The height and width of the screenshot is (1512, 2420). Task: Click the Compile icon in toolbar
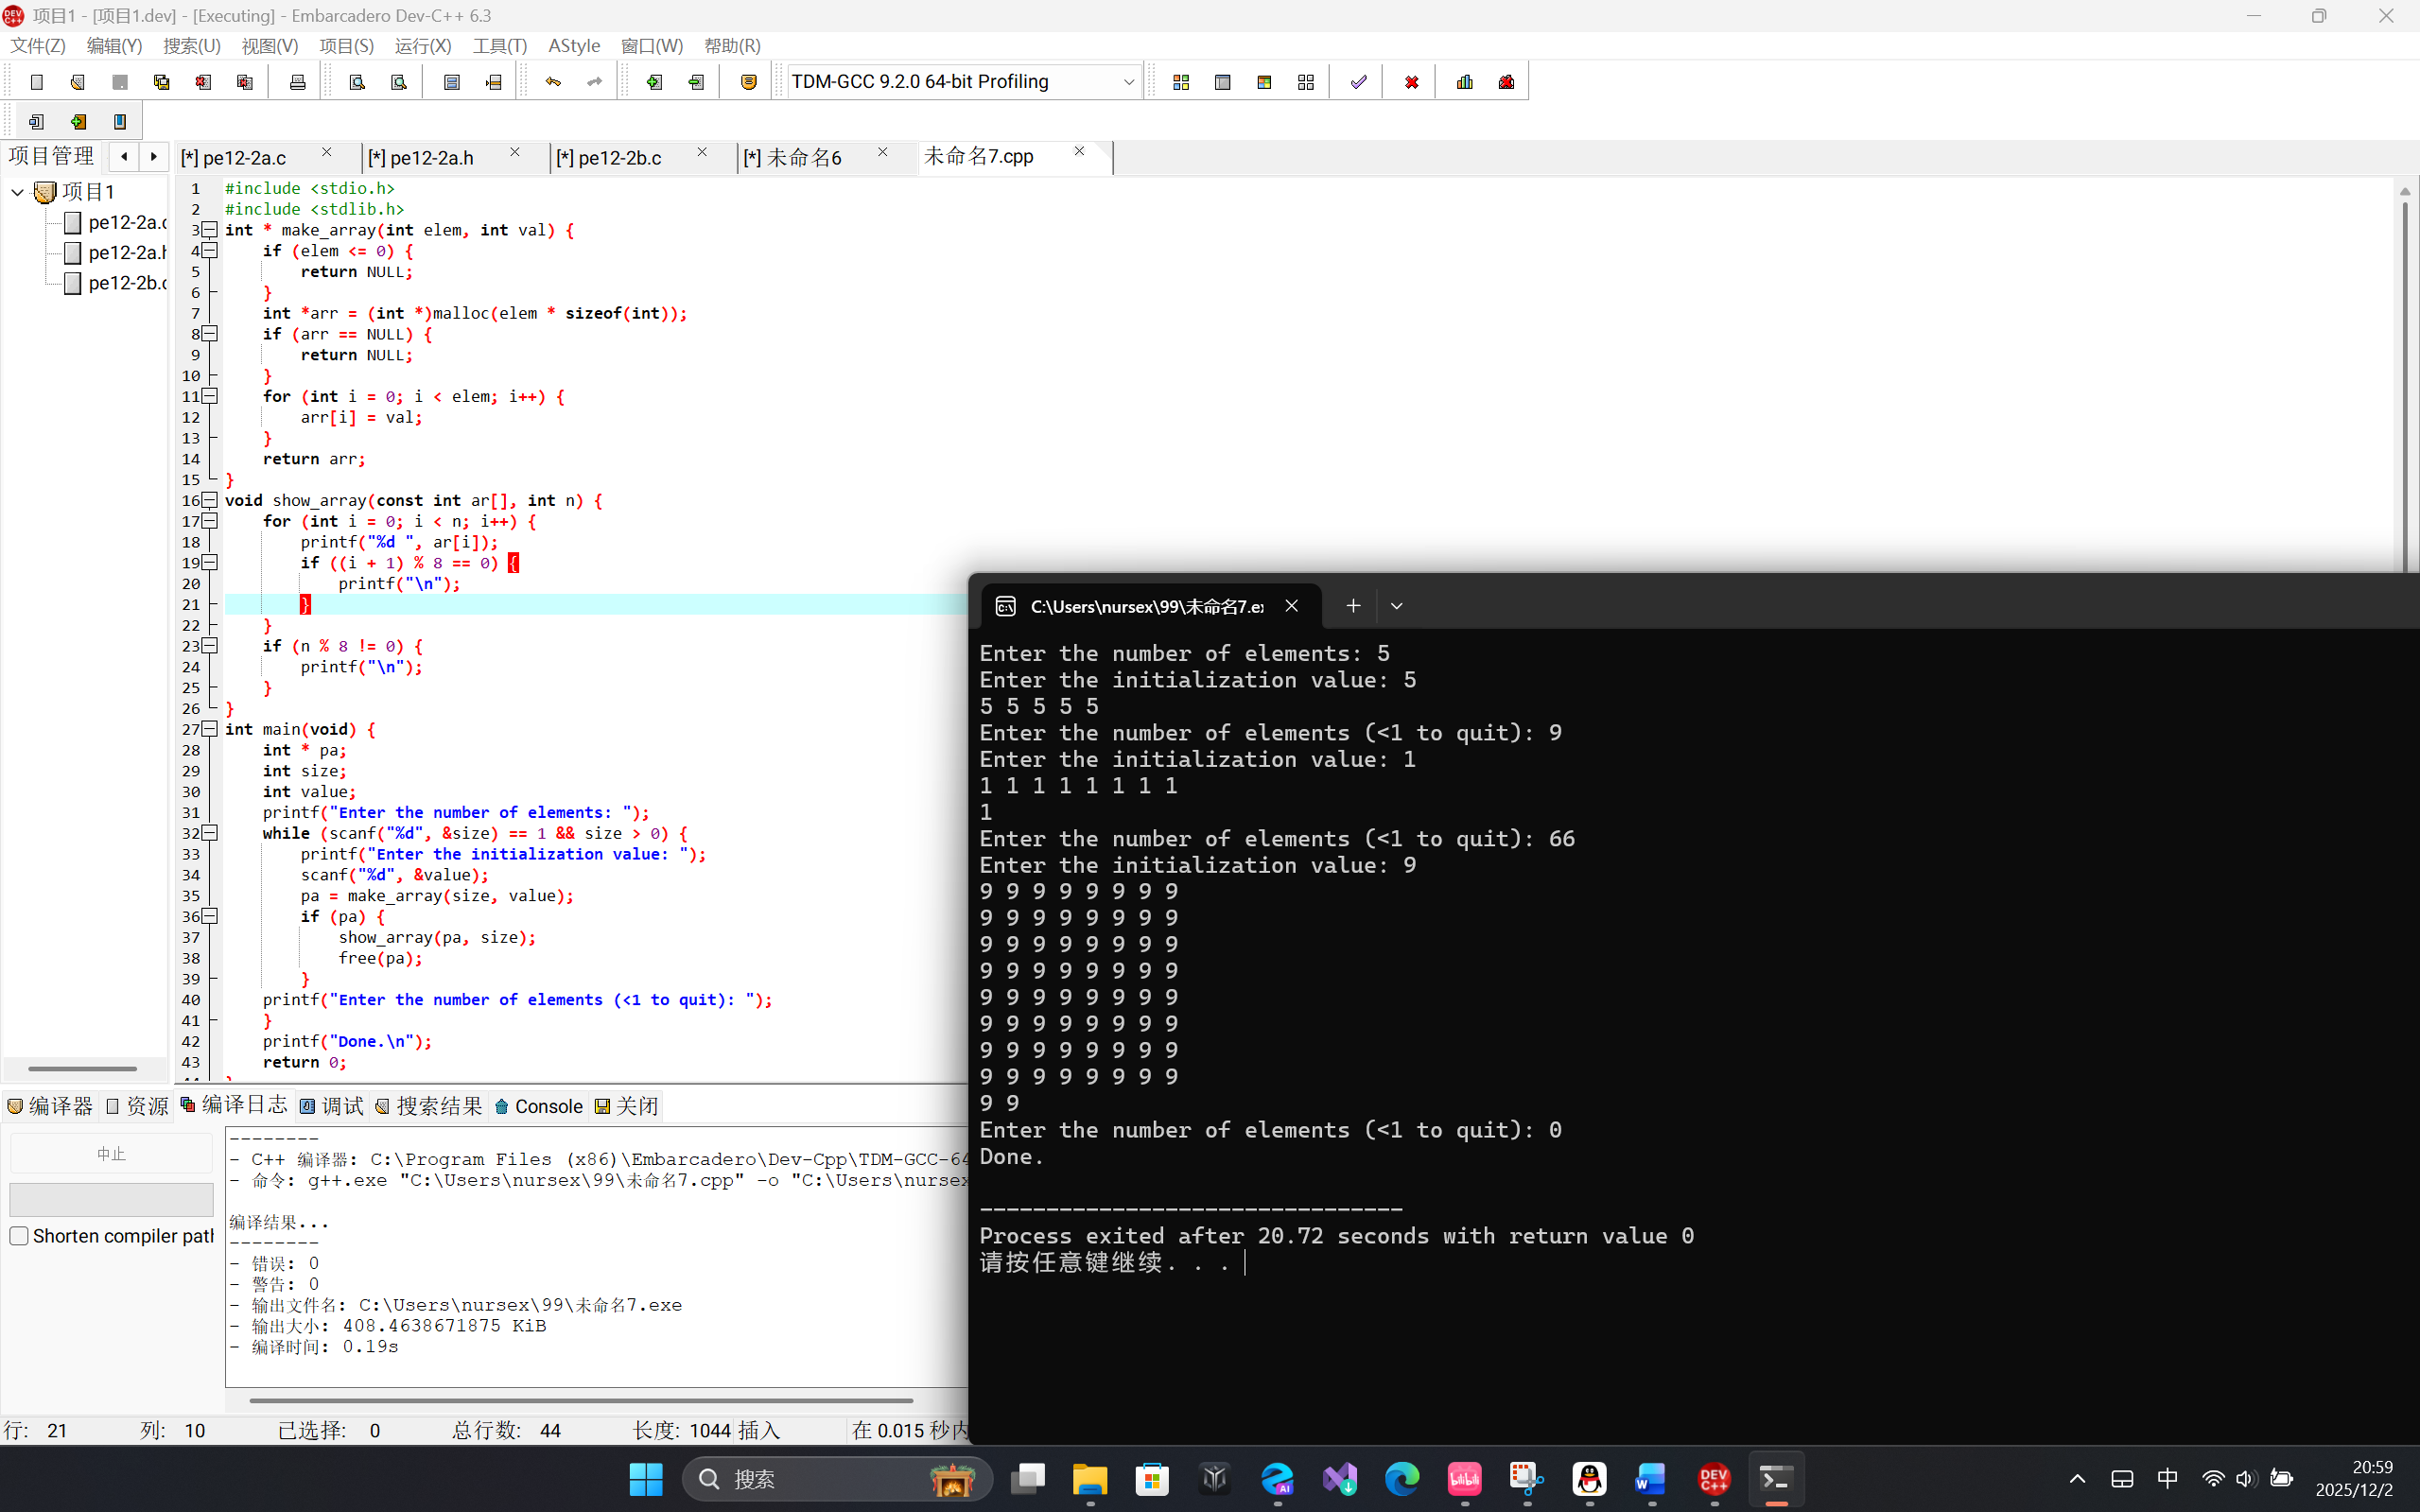point(1181,82)
